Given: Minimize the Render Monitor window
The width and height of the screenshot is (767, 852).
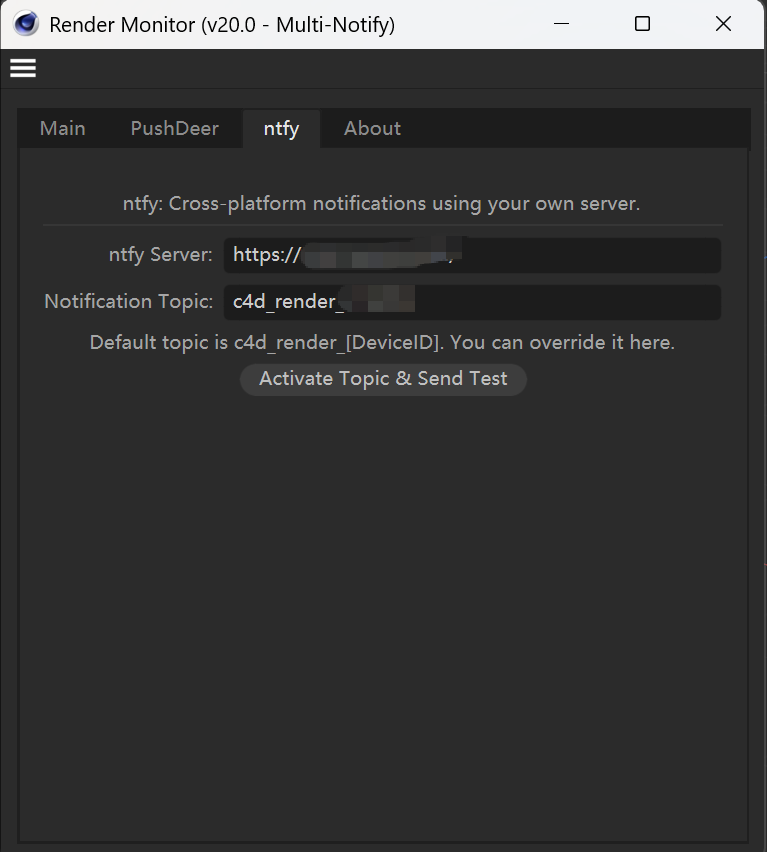Looking at the screenshot, I should 561,24.
